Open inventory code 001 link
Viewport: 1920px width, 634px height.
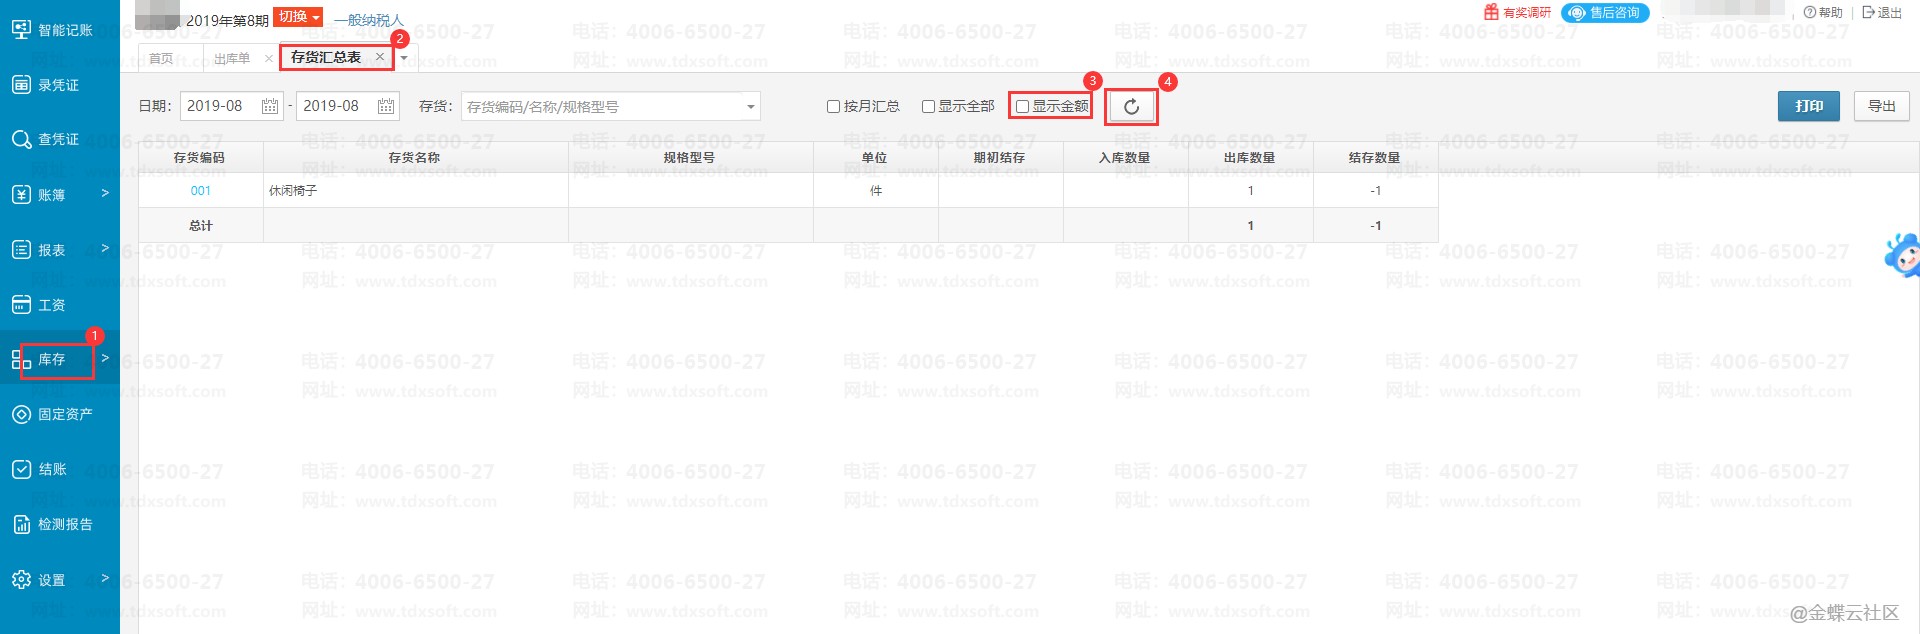[x=201, y=191]
